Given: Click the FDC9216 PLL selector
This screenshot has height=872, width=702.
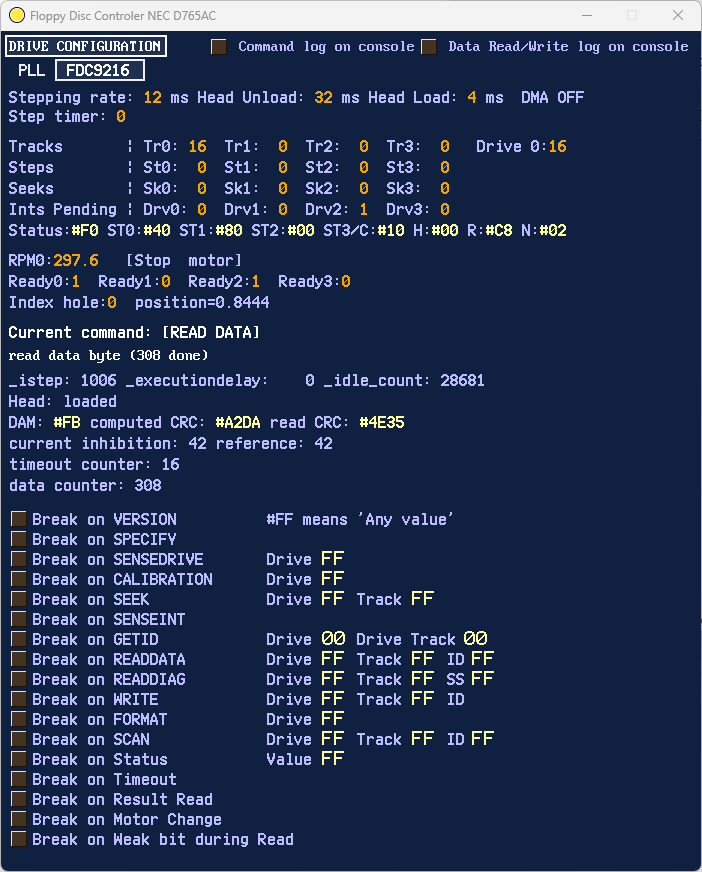Looking at the screenshot, I should pyautogui.click(x=100, y=71).
